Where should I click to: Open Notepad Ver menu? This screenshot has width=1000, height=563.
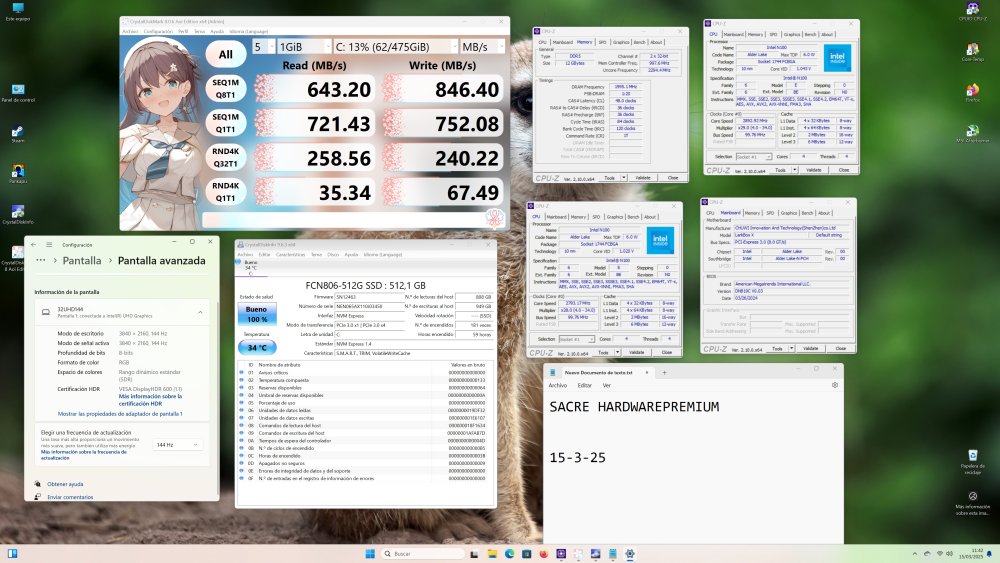pyautogui.click(x=607, y=385)
